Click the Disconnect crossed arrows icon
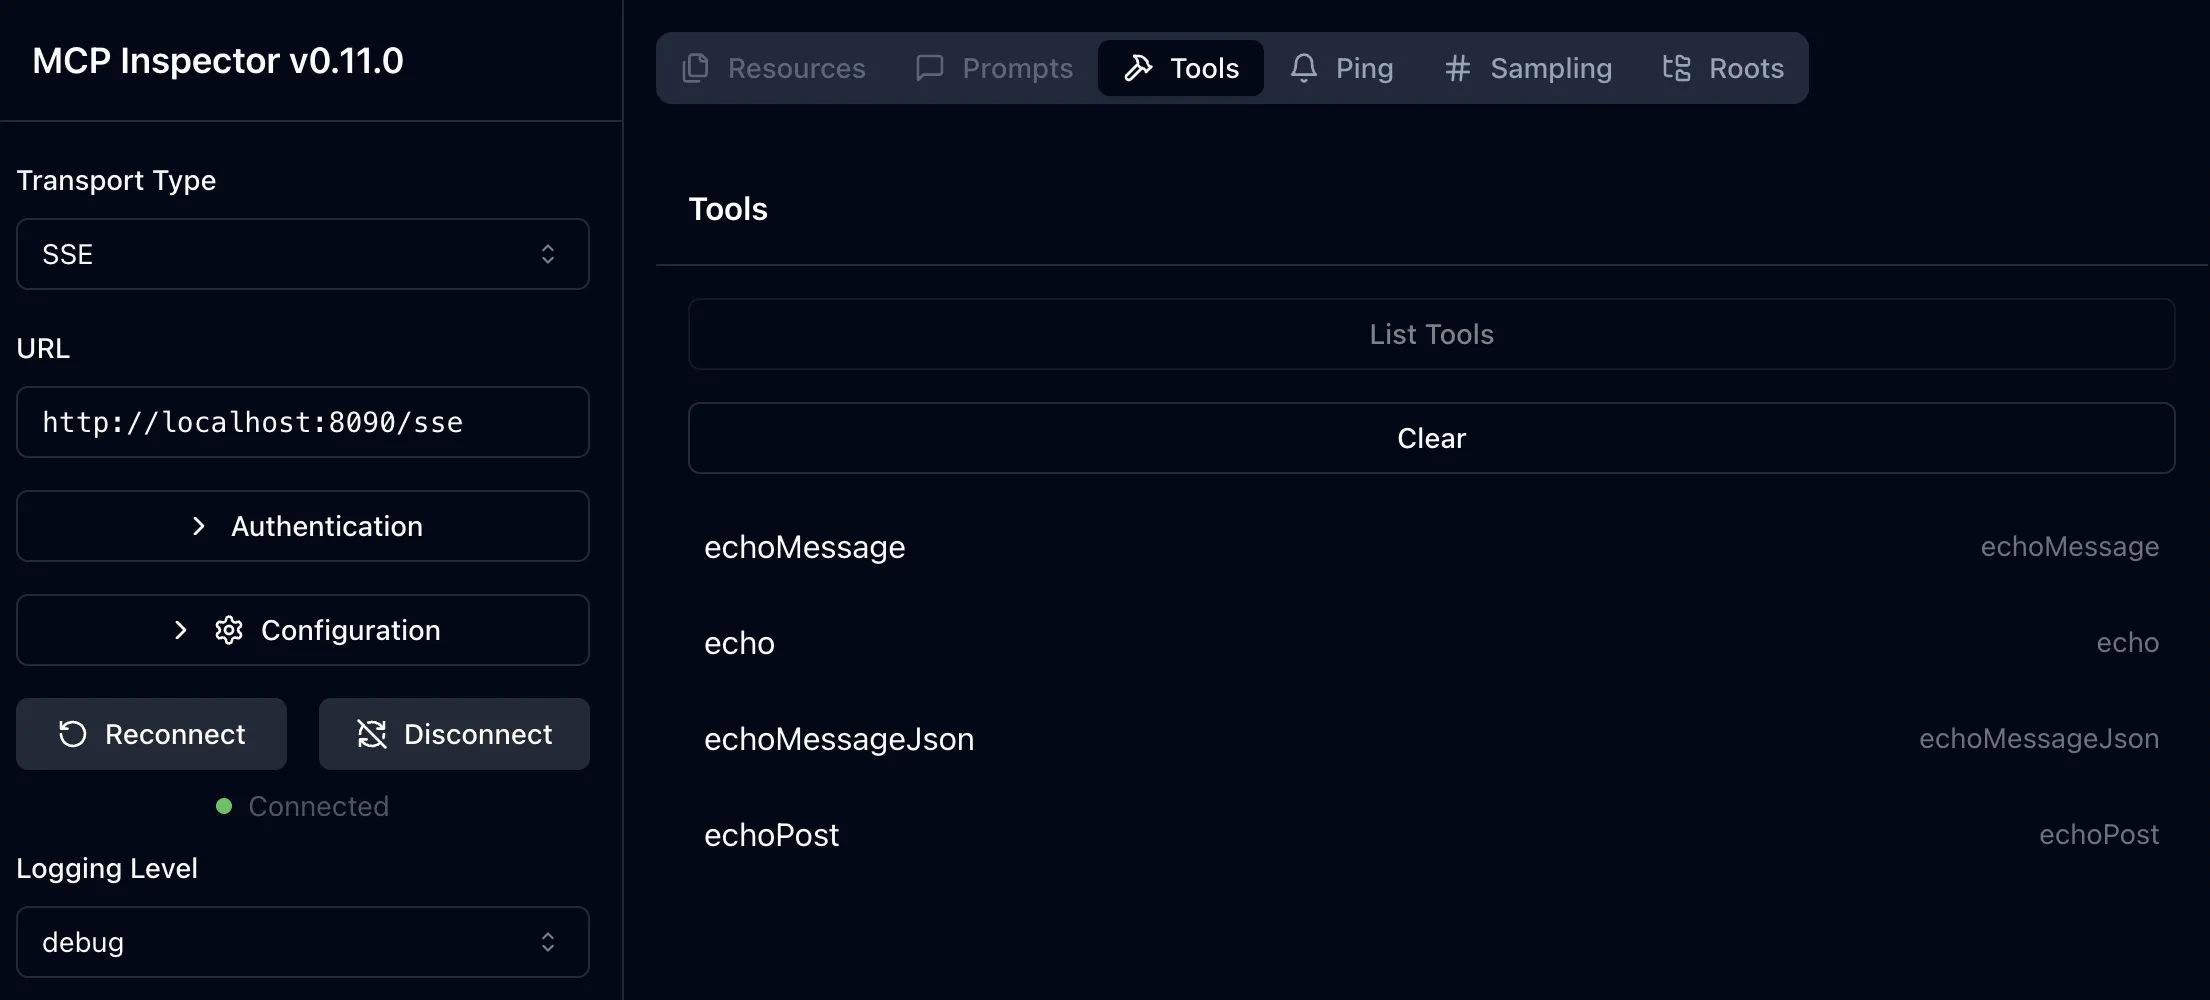Viewport: 2210px width, 1000px height. [x=372, y=734]
